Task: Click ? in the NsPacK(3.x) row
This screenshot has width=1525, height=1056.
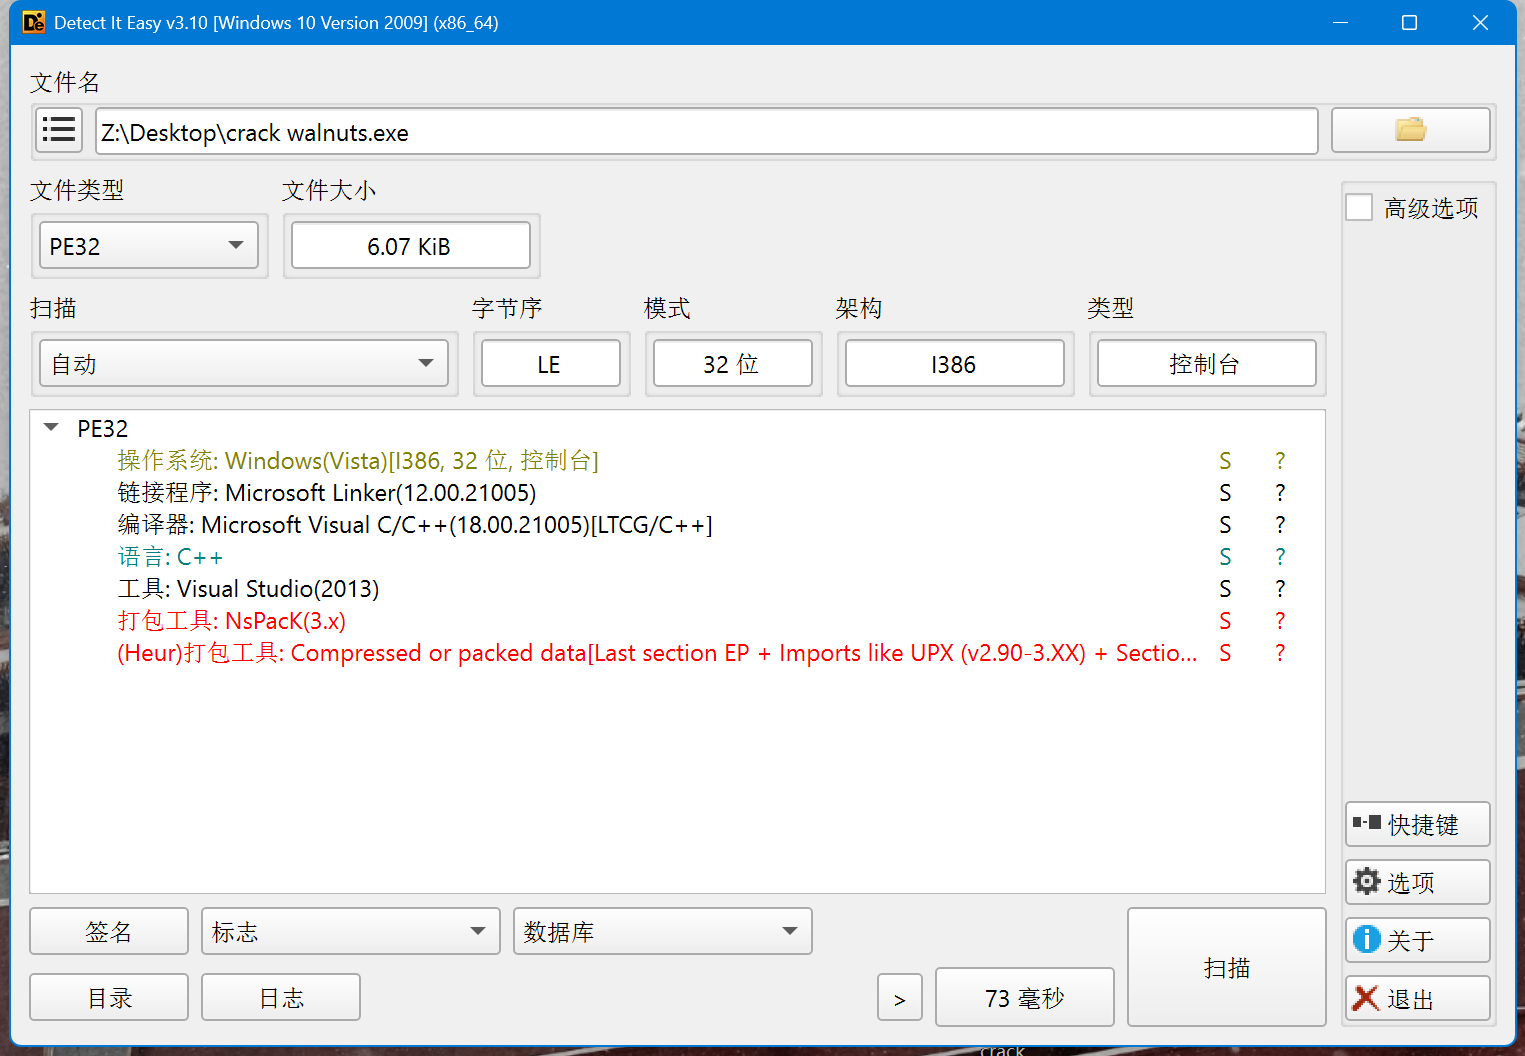Action: click(1280, 621)
